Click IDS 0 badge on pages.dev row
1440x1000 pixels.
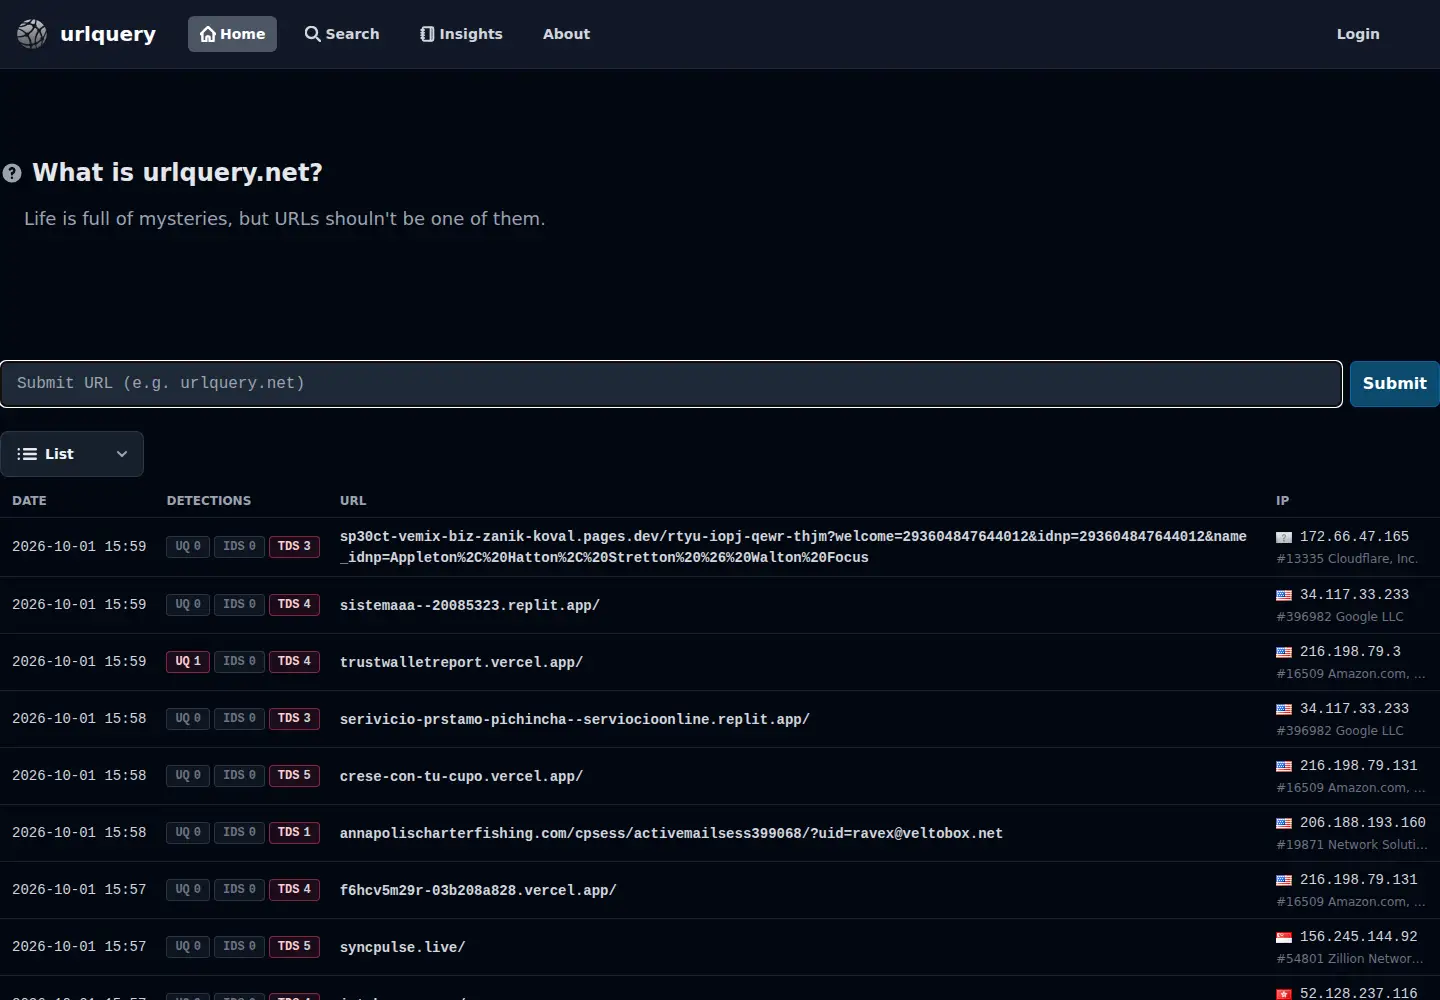[x=239, y=547]
